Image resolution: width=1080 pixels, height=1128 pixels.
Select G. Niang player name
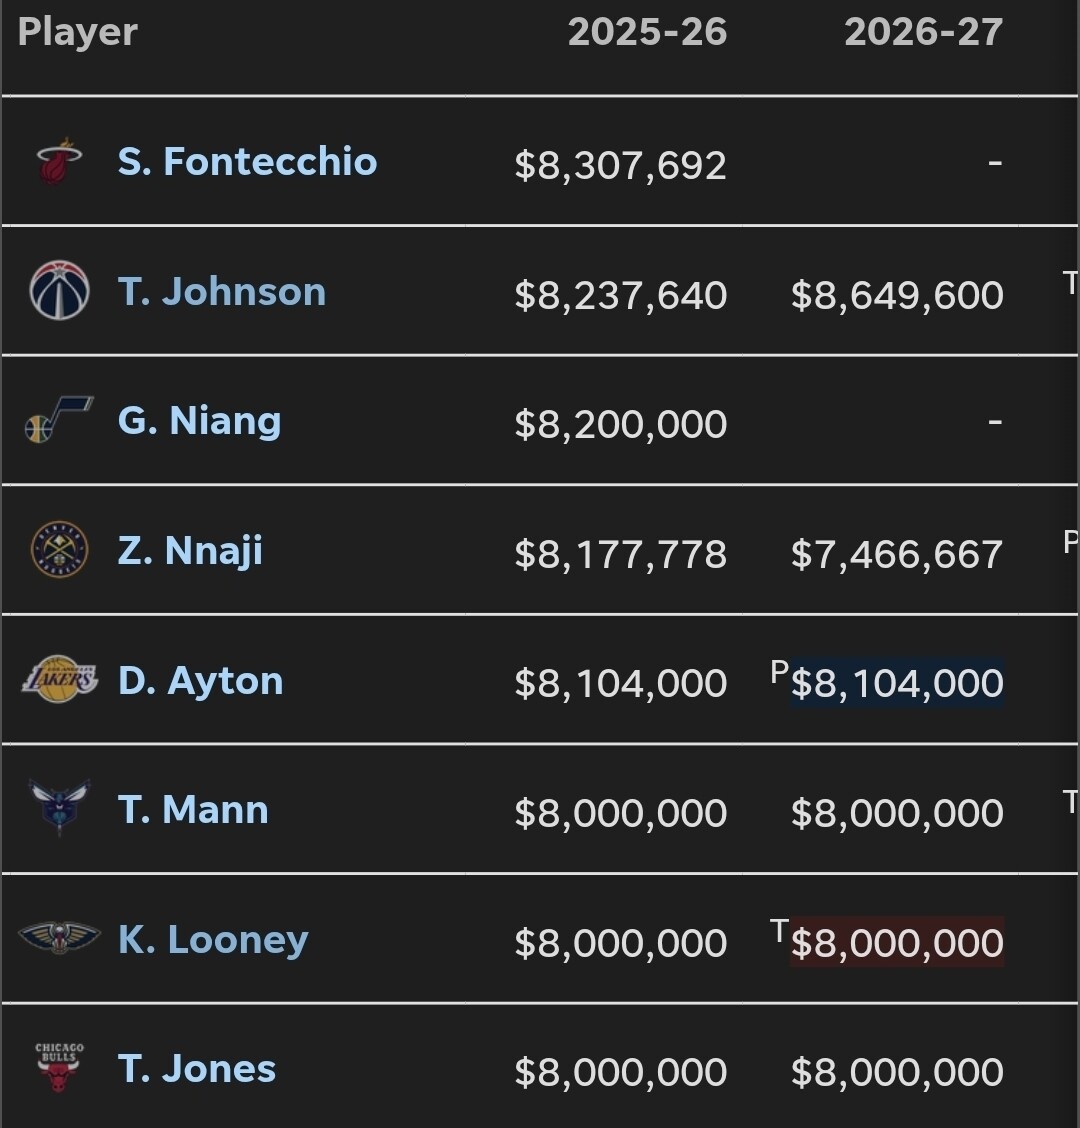(x=199, y=421)
